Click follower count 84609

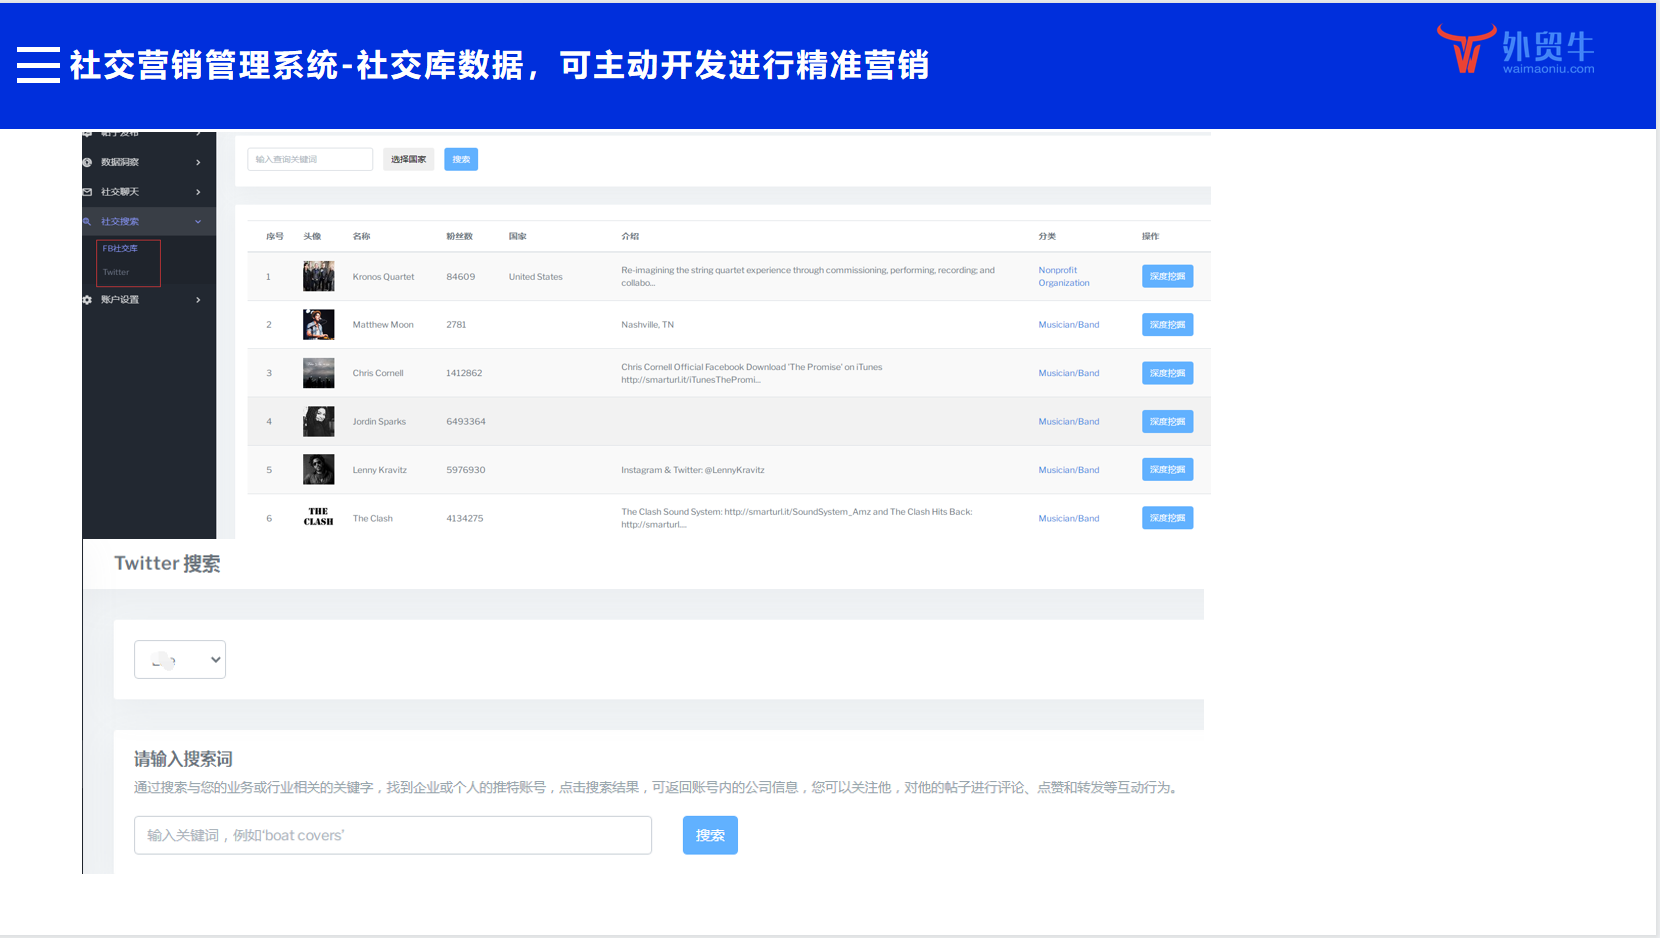pos(461,277)
